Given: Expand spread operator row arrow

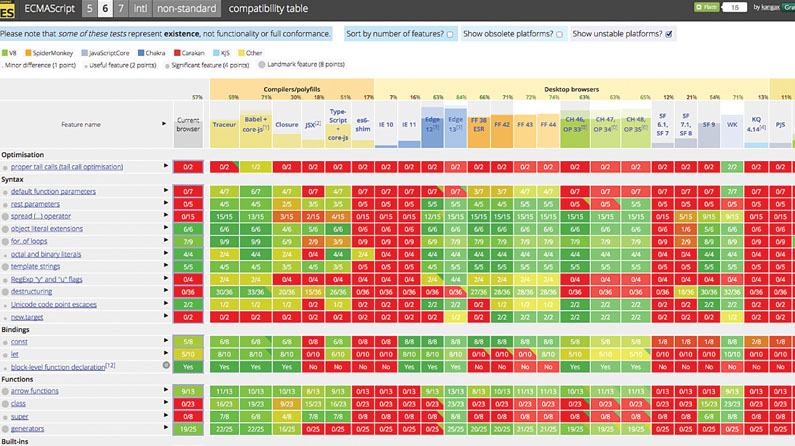Looking at the screenshot, I should (166, 215).
